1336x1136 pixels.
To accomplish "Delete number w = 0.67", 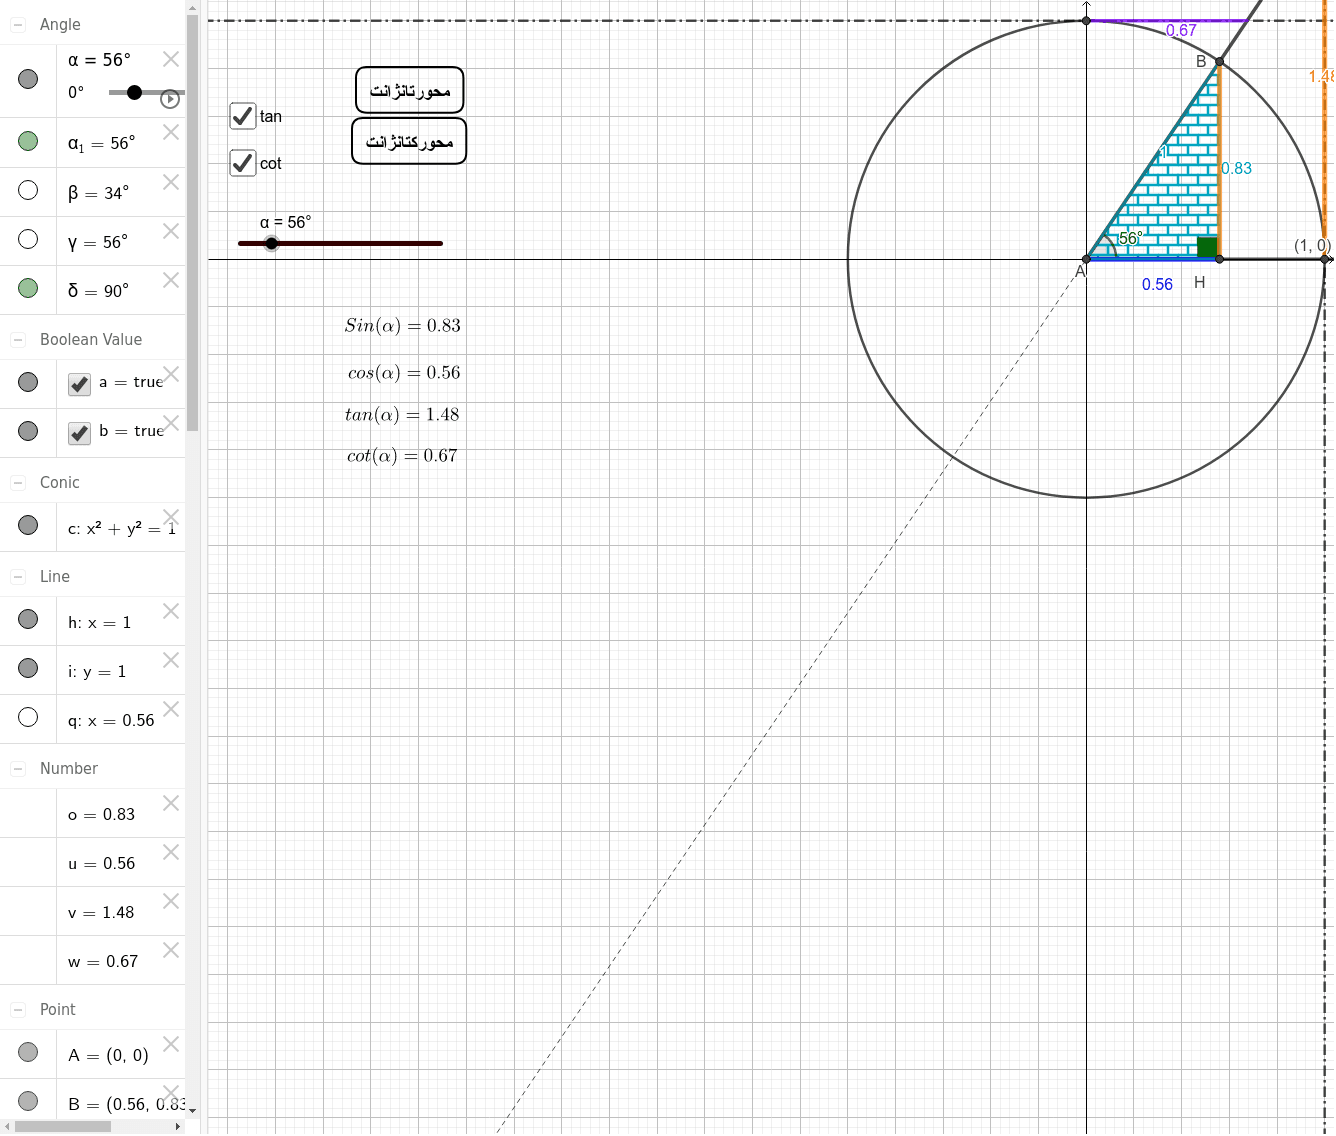I will (170, 950).
